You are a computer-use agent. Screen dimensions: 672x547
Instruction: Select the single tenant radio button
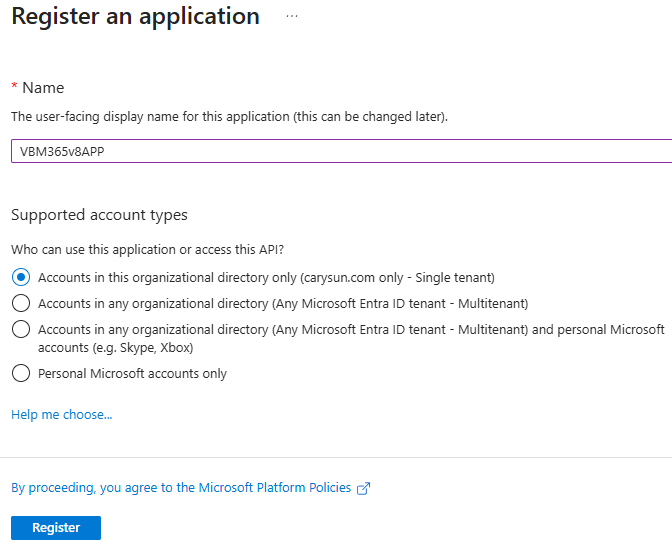click(x=20, y=277)
